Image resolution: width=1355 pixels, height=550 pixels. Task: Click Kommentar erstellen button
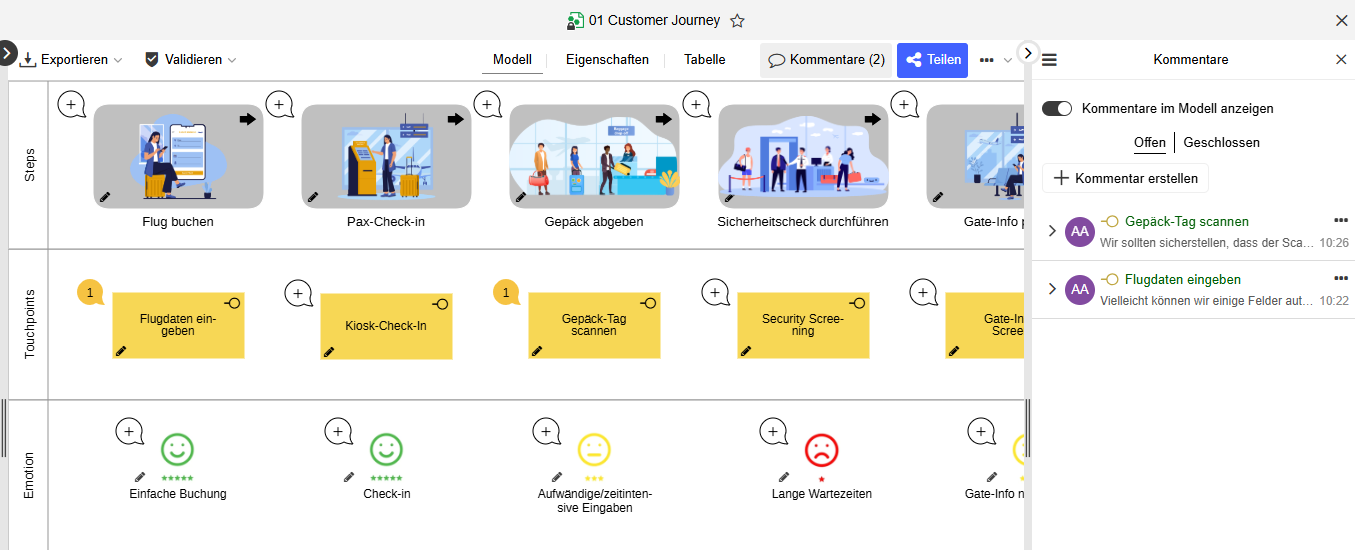tap(1126, 178)
